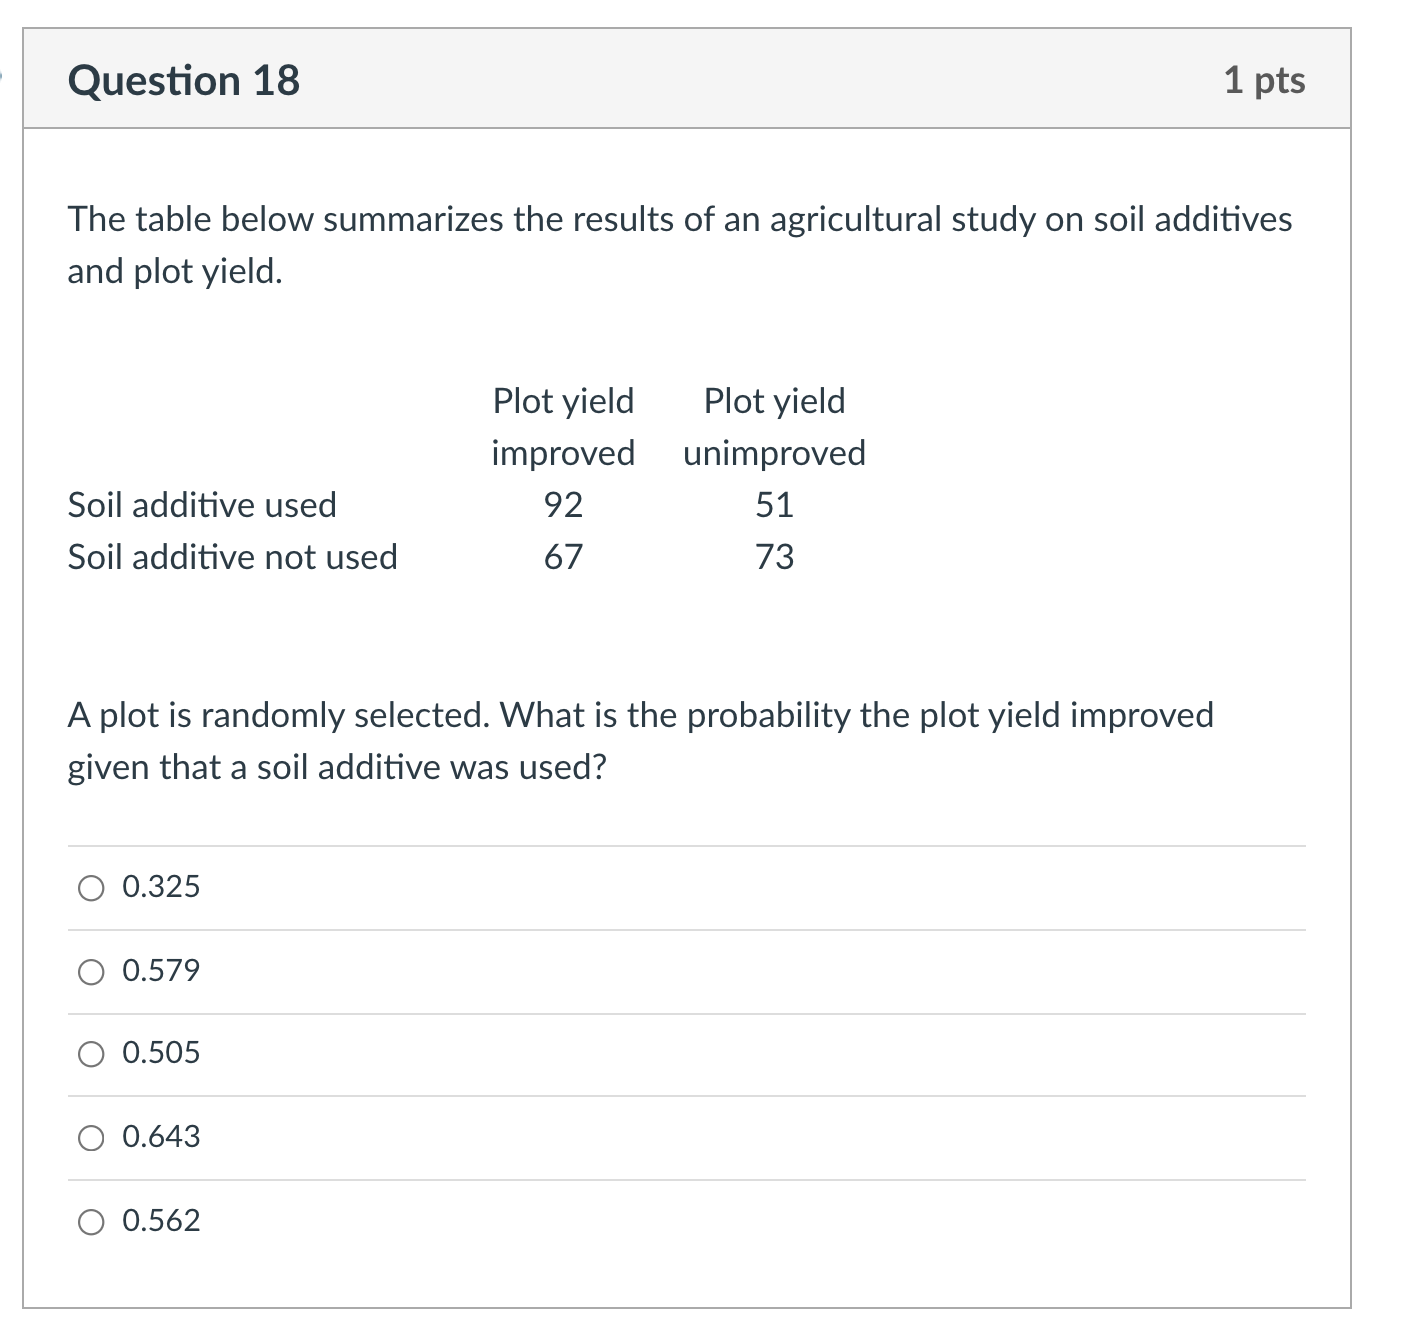
Task: Click the 0.505 answer label text
Action: 160,1053
